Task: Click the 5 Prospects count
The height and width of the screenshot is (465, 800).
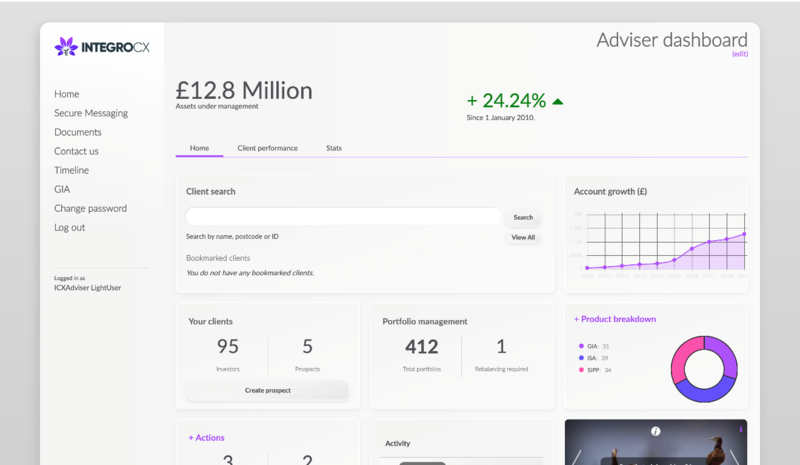Action: pyautogui.click(x=307, y=347)
